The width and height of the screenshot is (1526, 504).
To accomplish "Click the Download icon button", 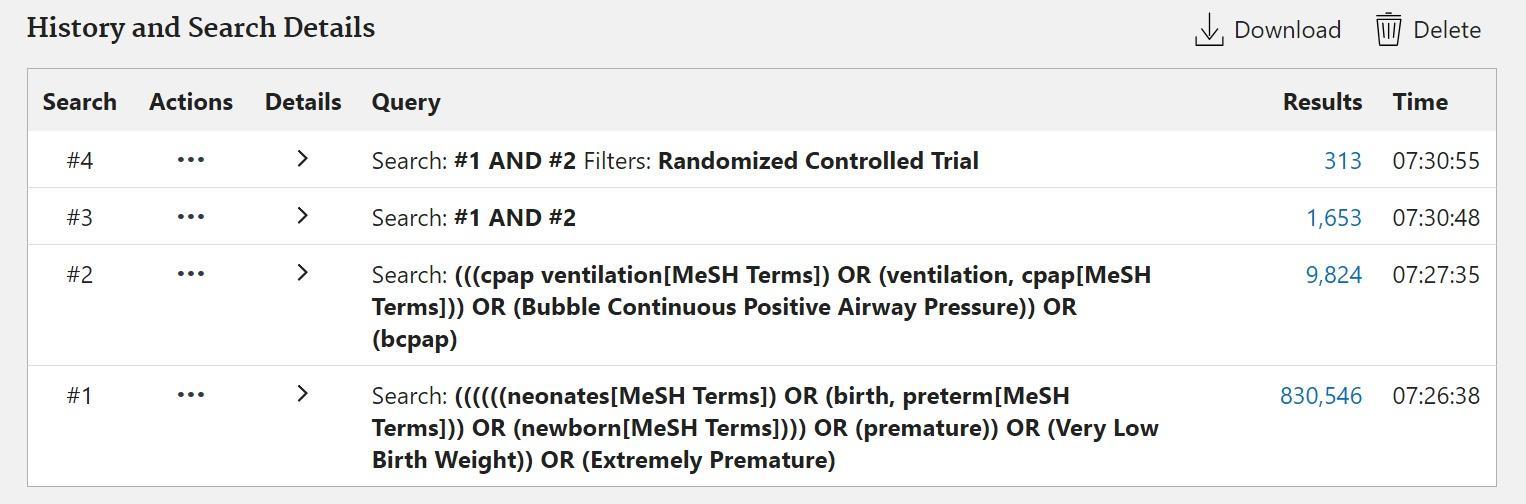I will [x=1209, y=30].
